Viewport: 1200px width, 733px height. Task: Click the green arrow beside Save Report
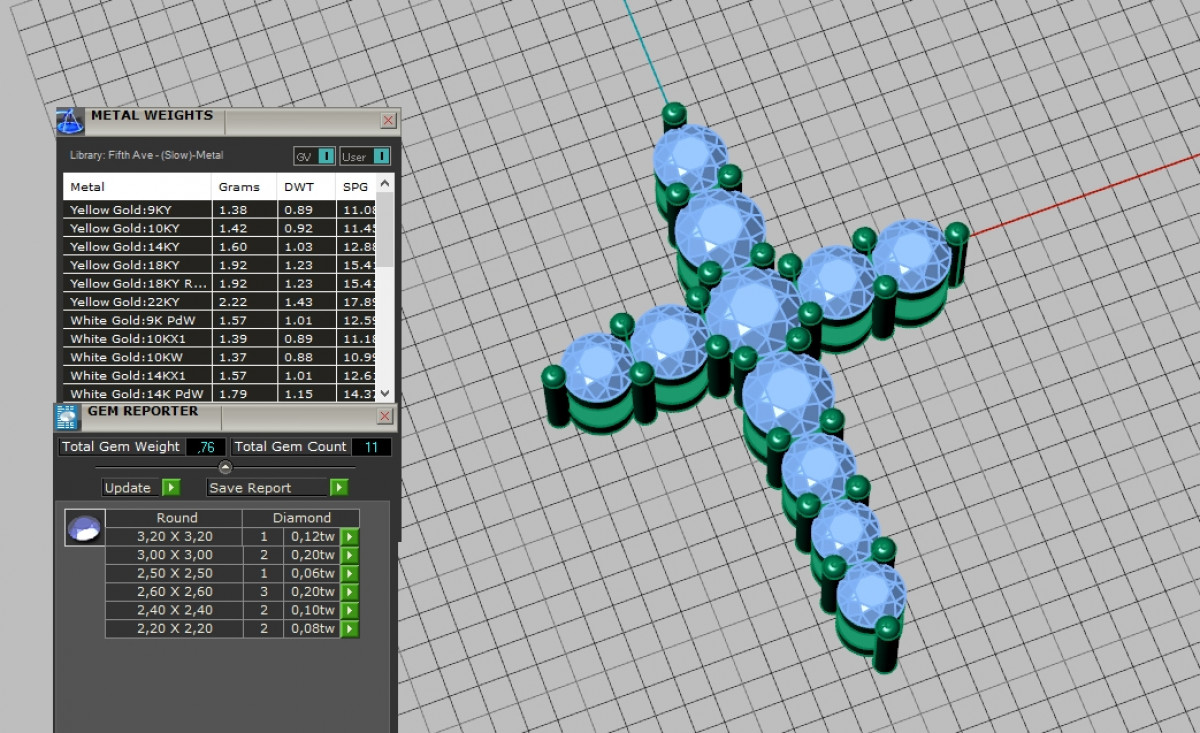(x=339, y=488)
